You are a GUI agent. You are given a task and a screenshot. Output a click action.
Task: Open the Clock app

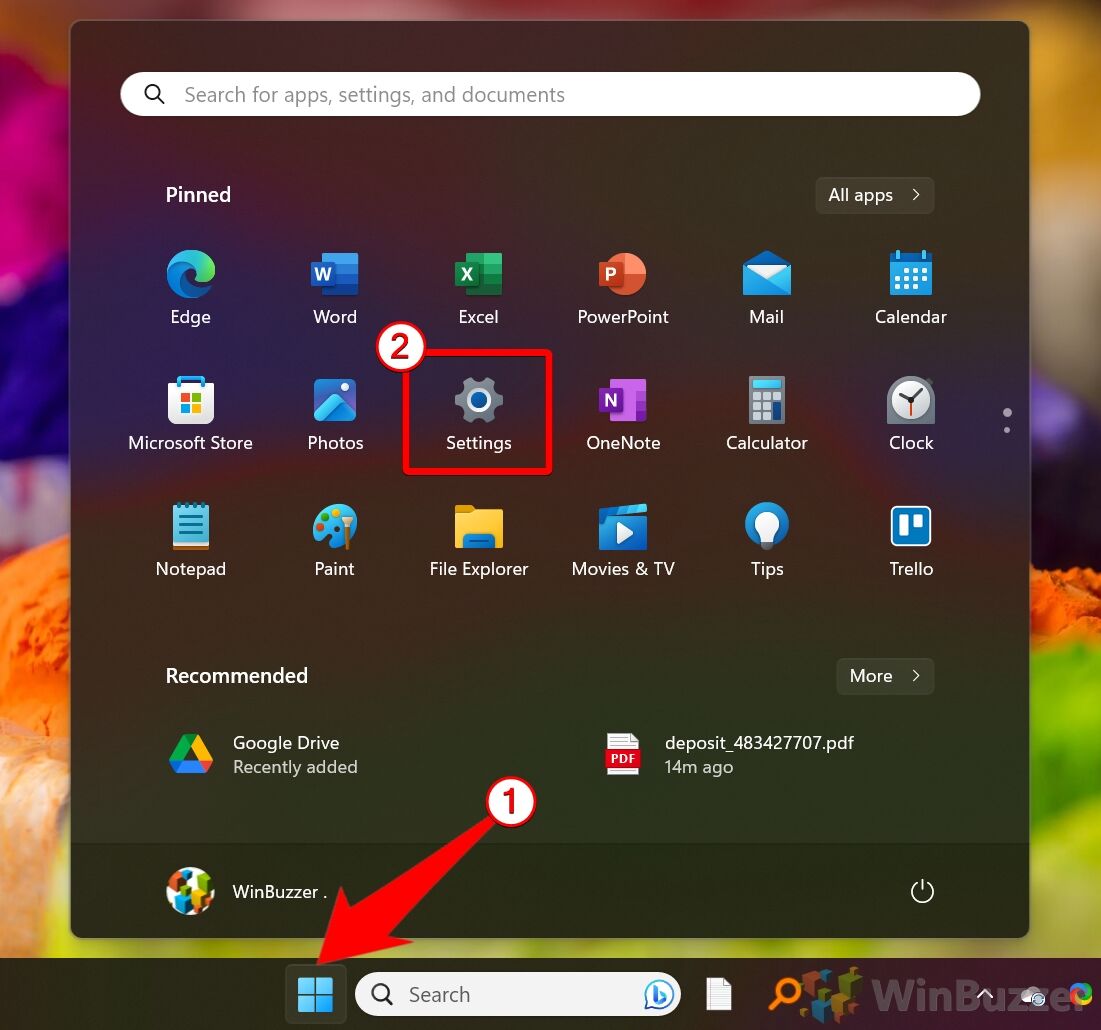[x=911, y=413]
